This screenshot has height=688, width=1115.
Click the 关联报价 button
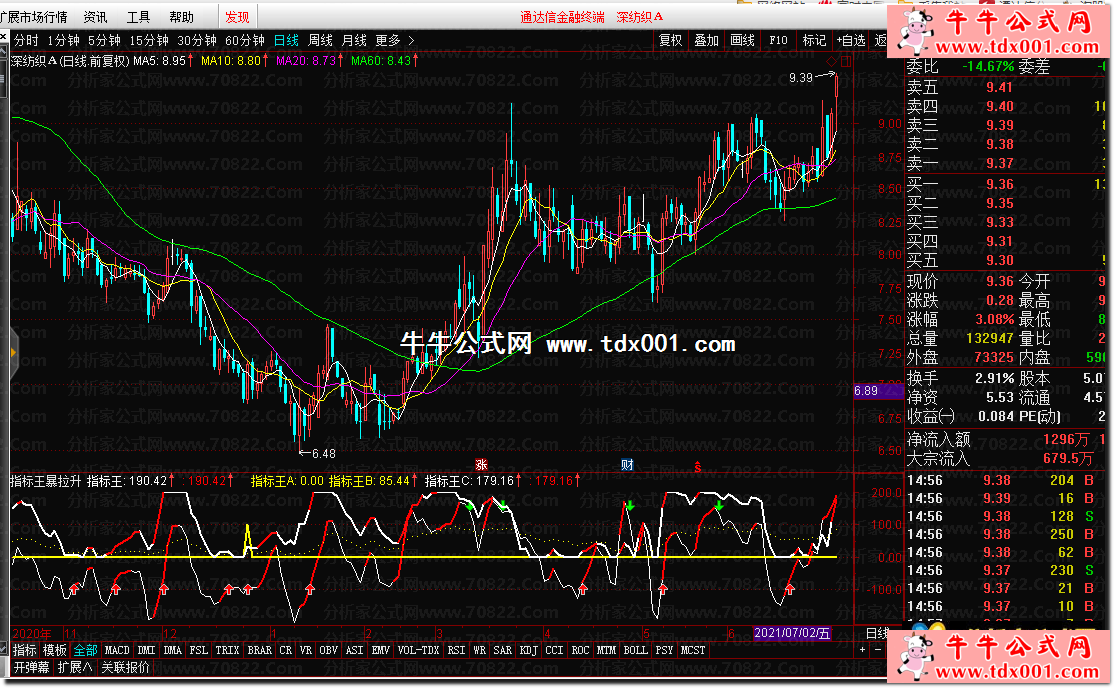tap(125, 667)
